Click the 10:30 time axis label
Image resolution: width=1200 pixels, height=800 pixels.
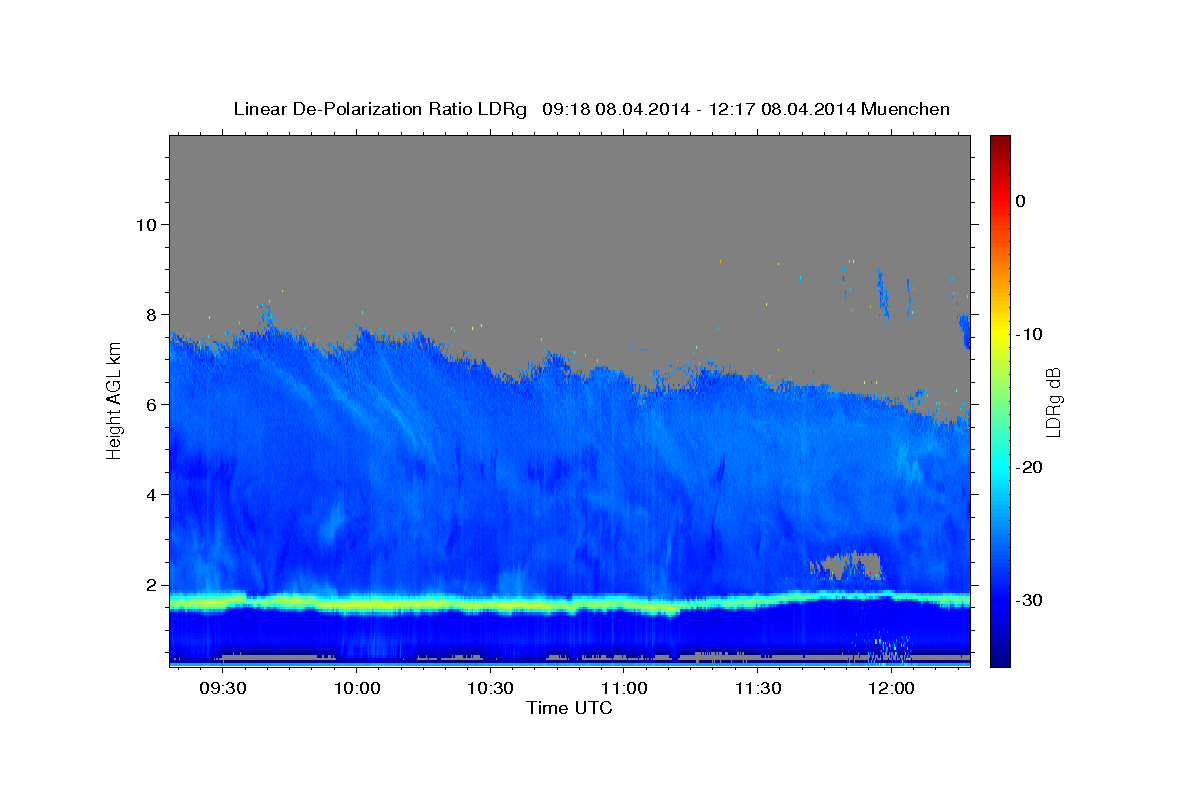pos(491,689)
